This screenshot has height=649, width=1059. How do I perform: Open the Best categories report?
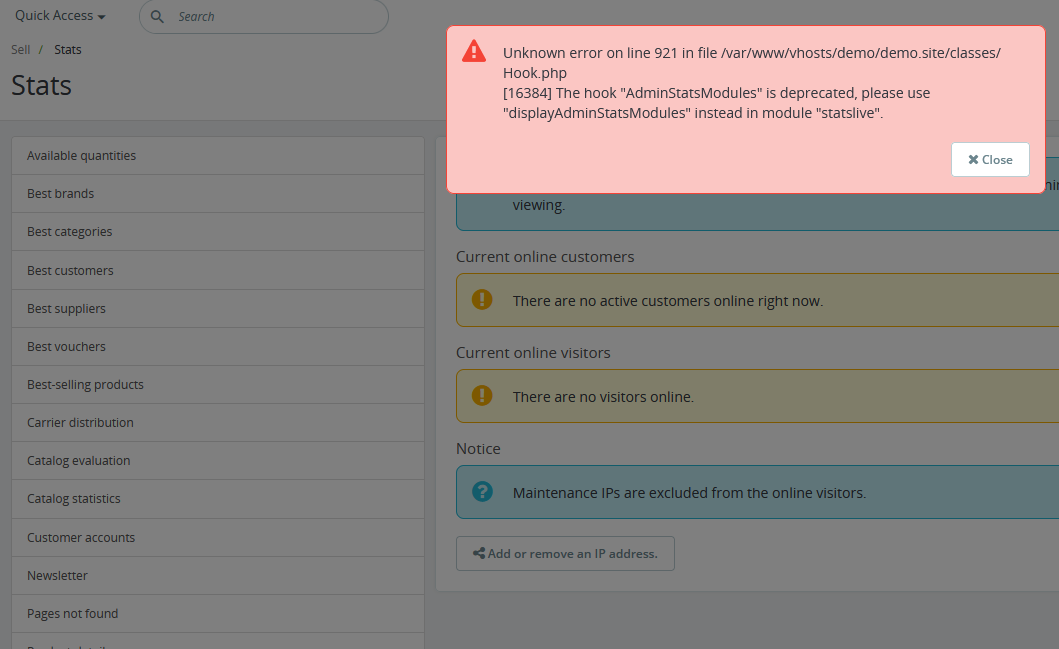point(69,231)
